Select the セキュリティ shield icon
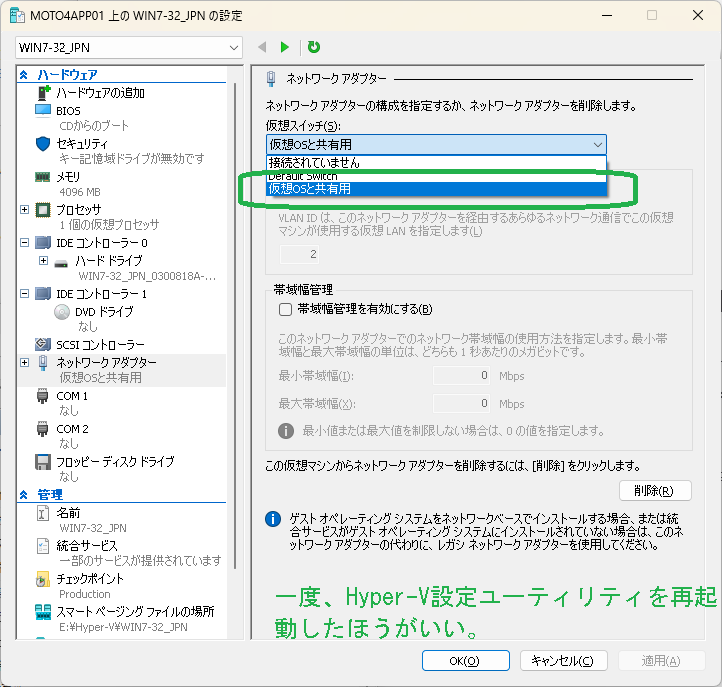Screen dimensions: 722x687 coord(43,143)
